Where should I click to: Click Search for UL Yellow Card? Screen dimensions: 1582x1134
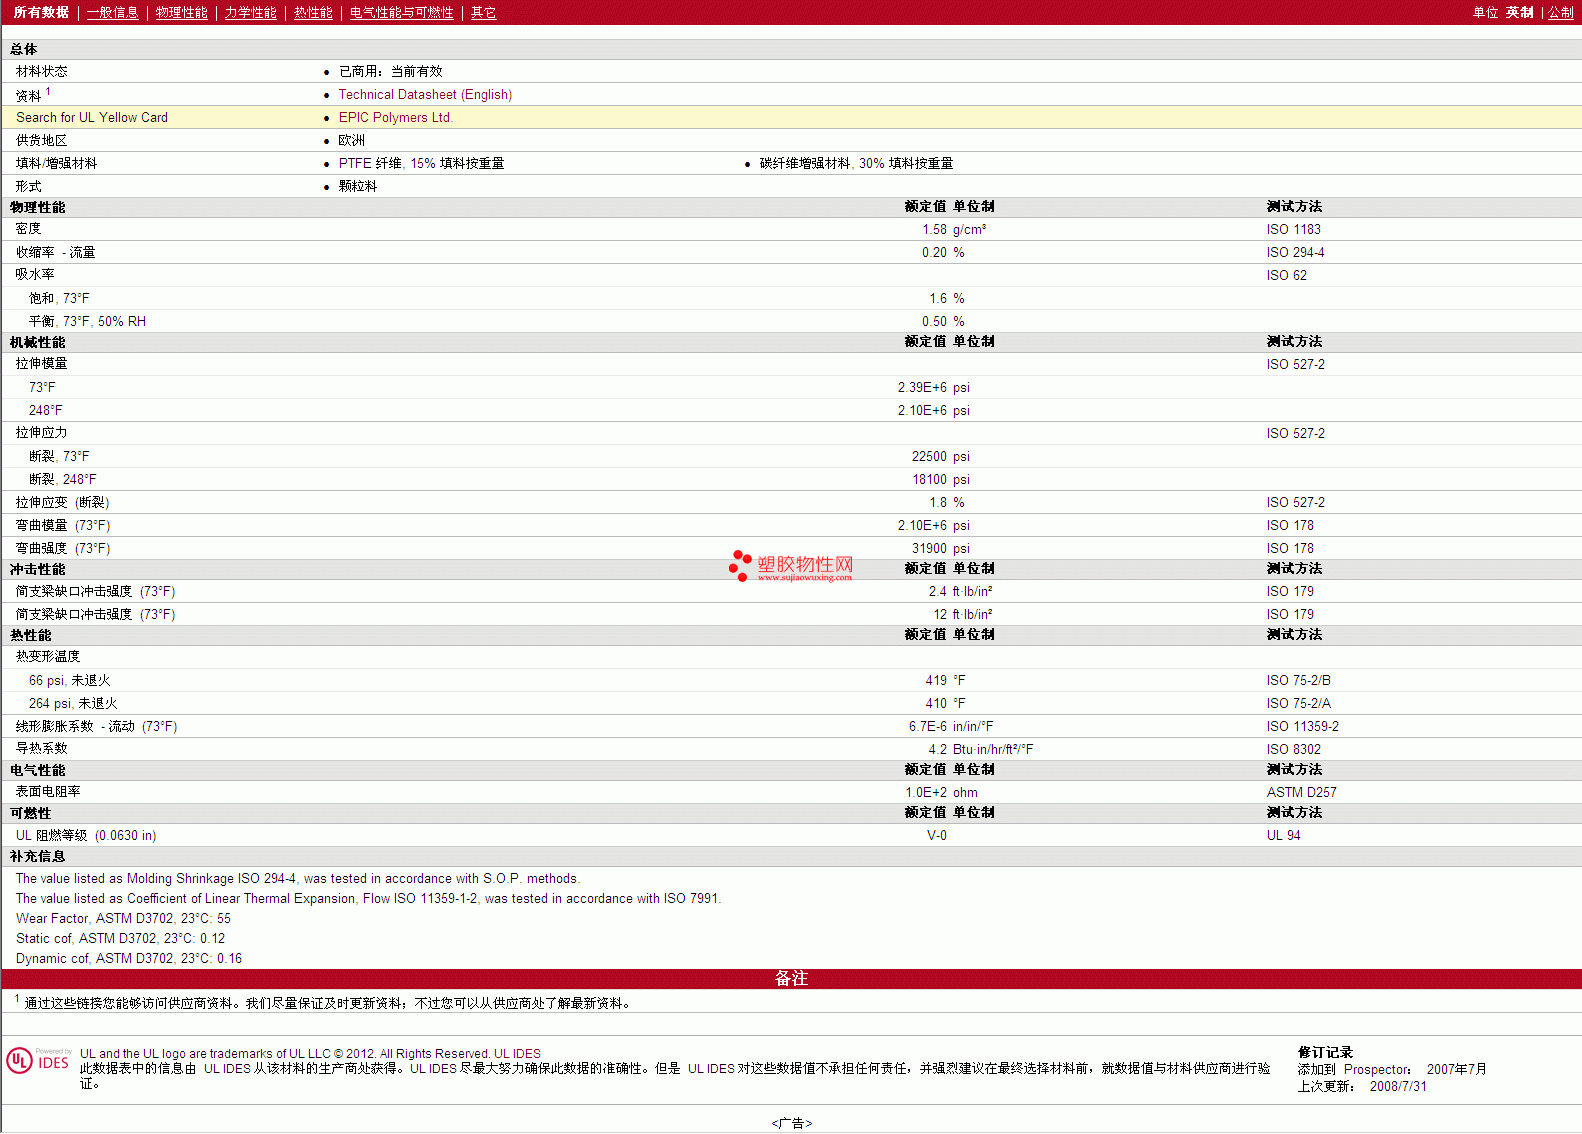point(92,117)
